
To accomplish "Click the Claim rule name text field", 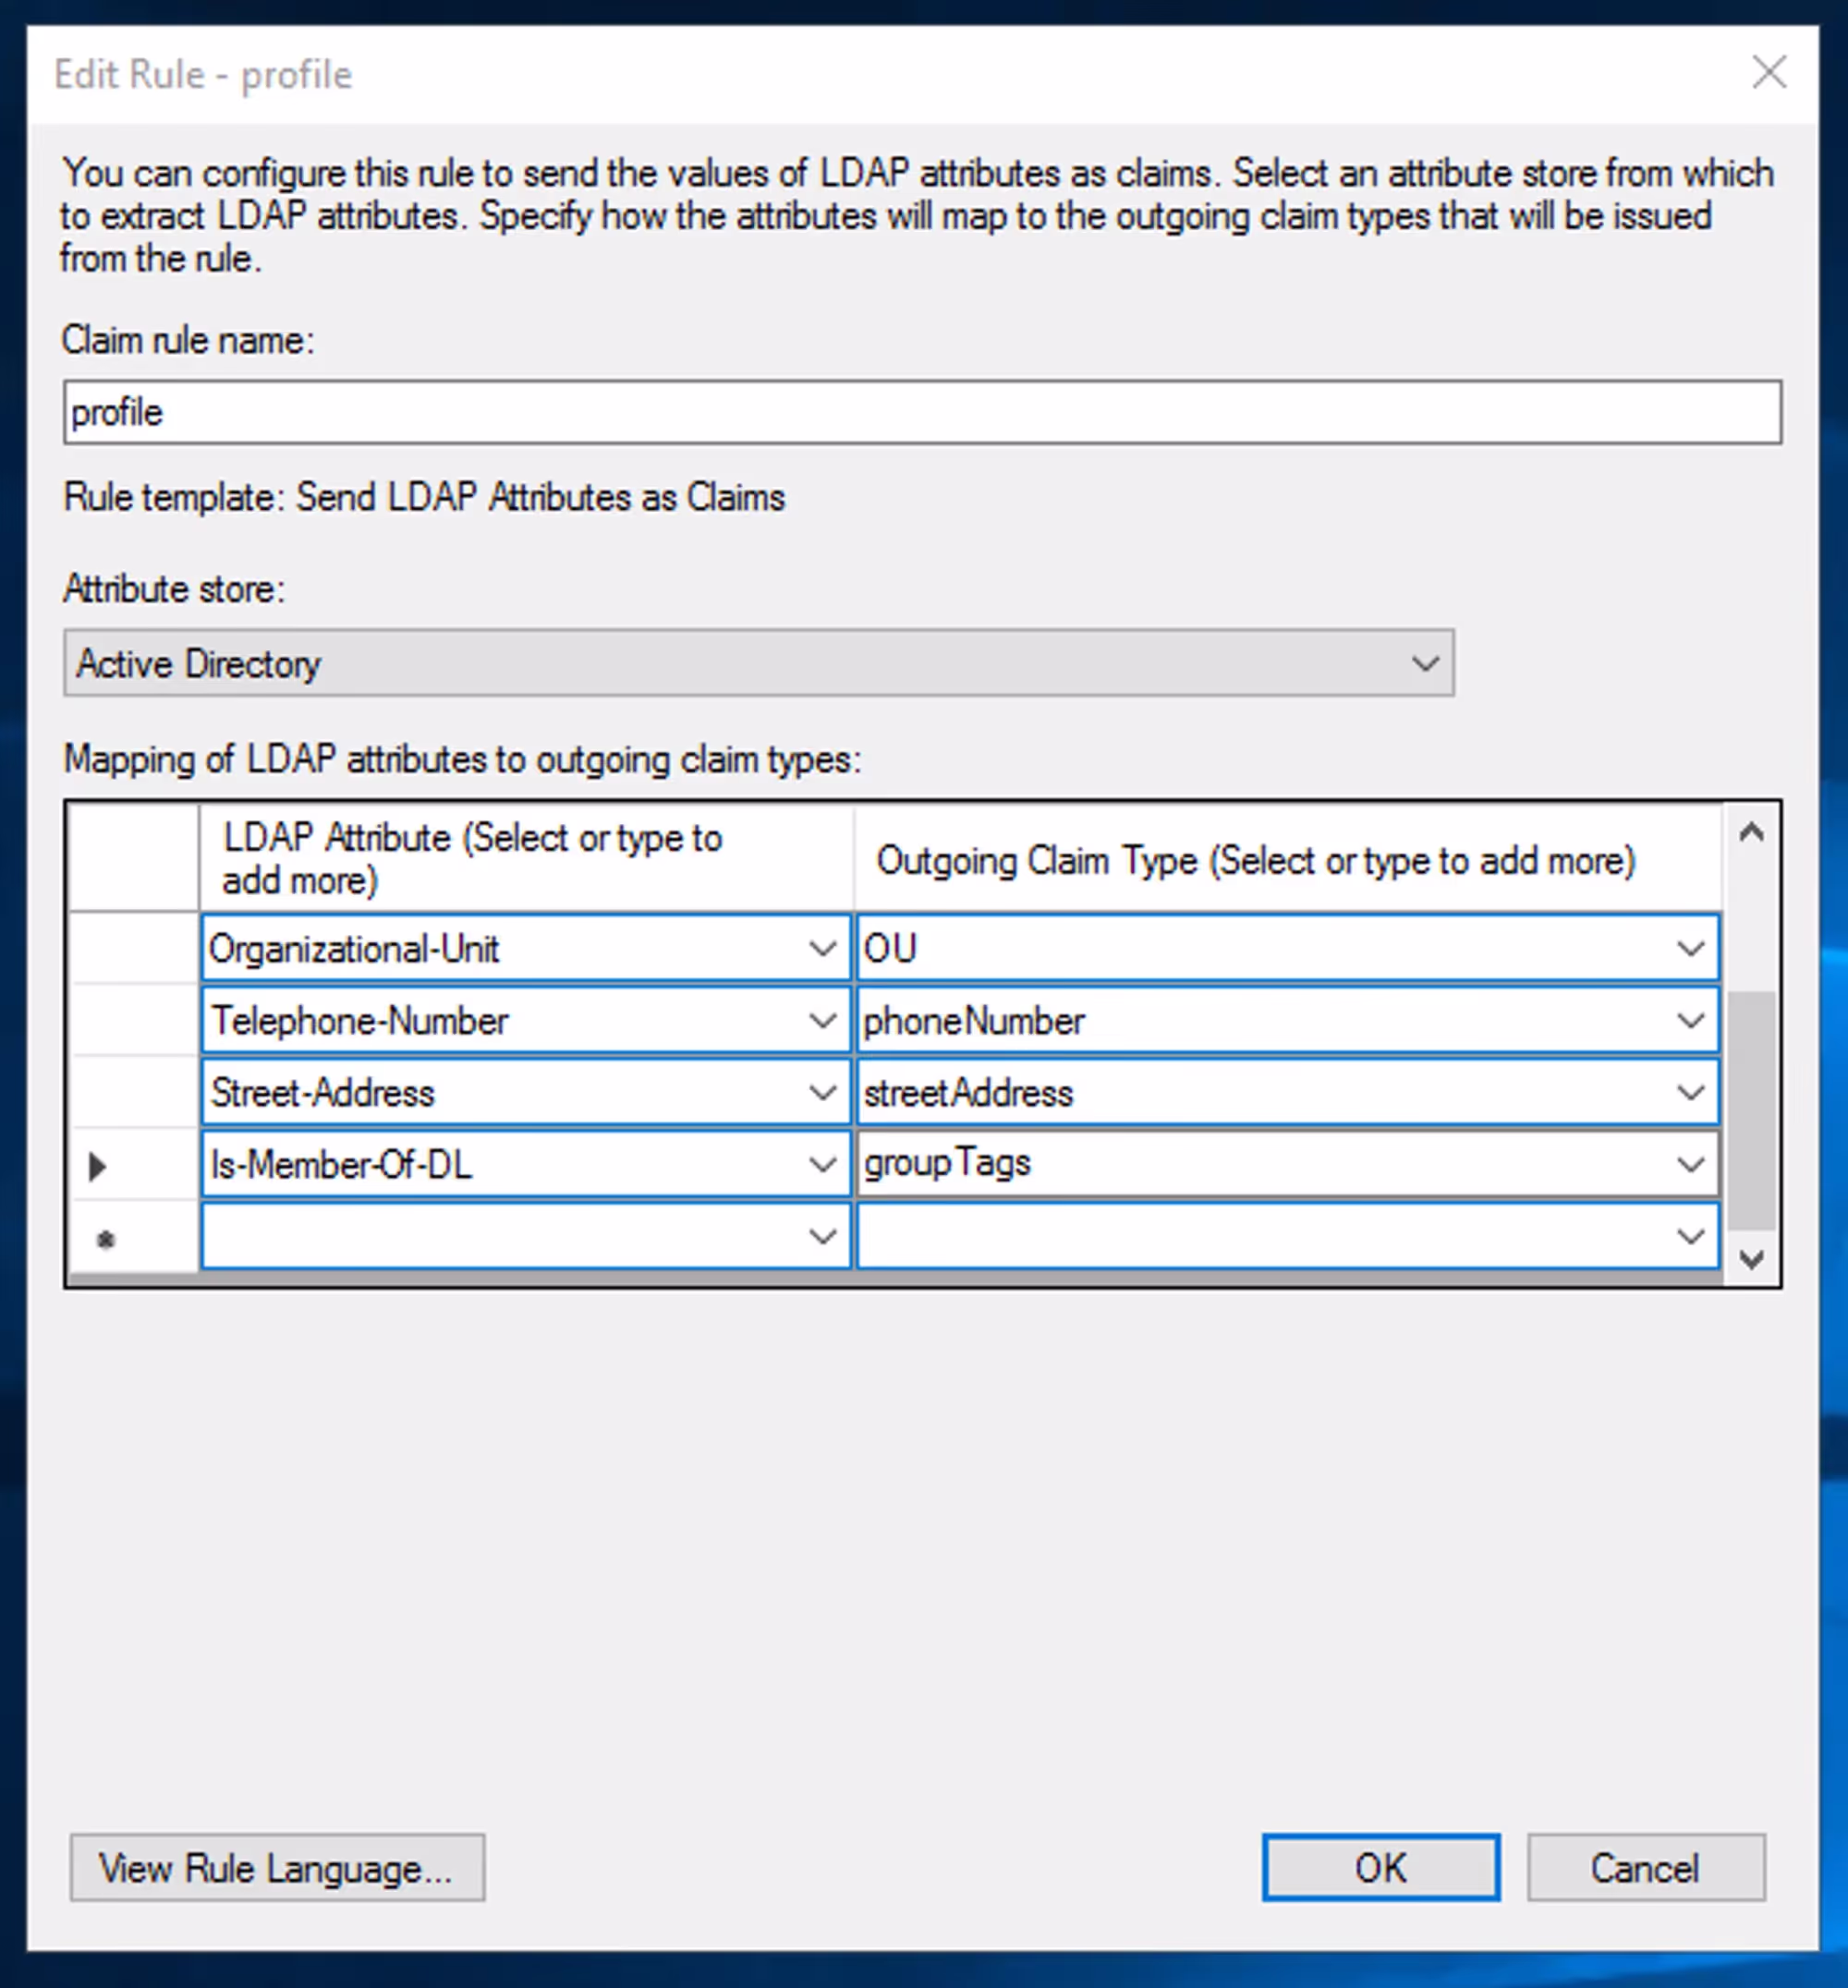I will (x=920, y=412).
